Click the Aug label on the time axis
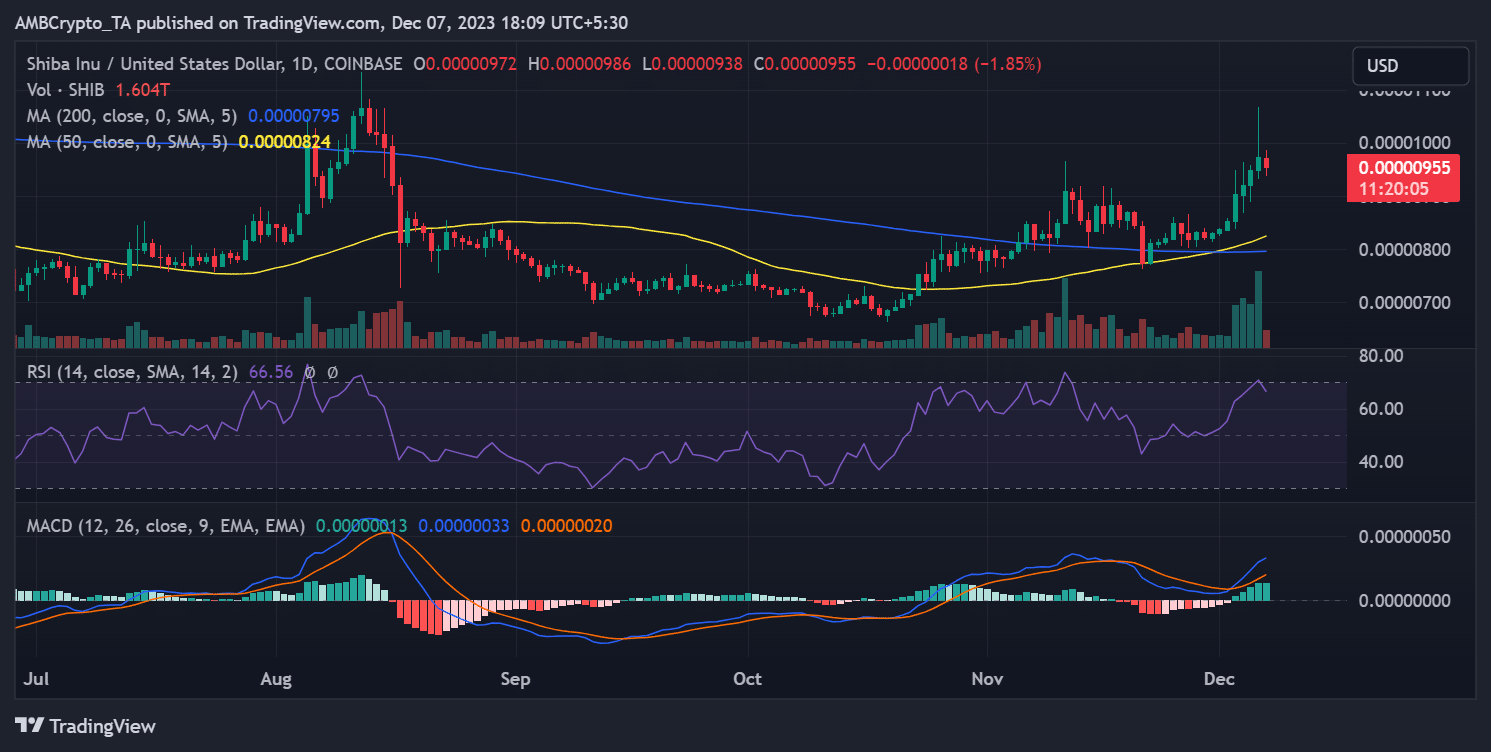This screenshot has height=752, width=1491. [x=276, y=679]
